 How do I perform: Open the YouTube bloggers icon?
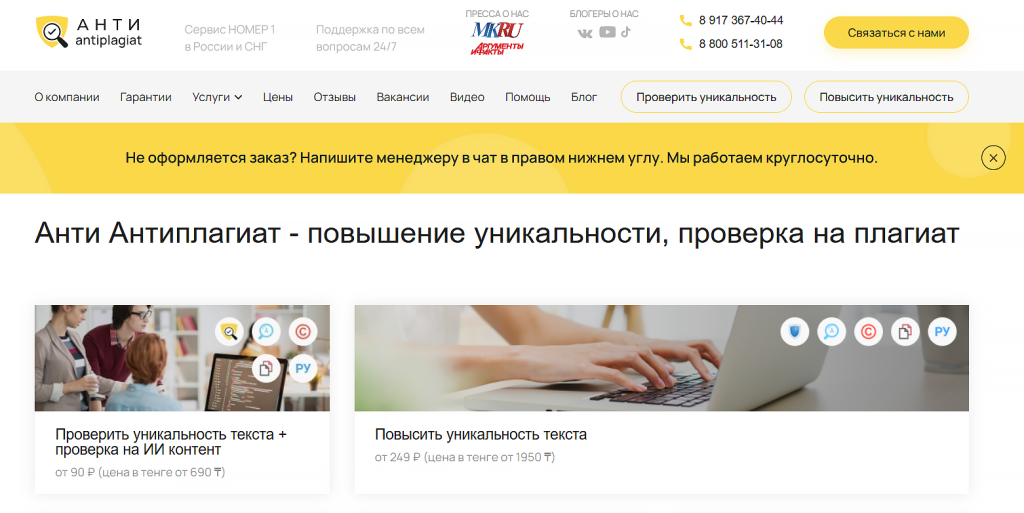tap(607, 32)
